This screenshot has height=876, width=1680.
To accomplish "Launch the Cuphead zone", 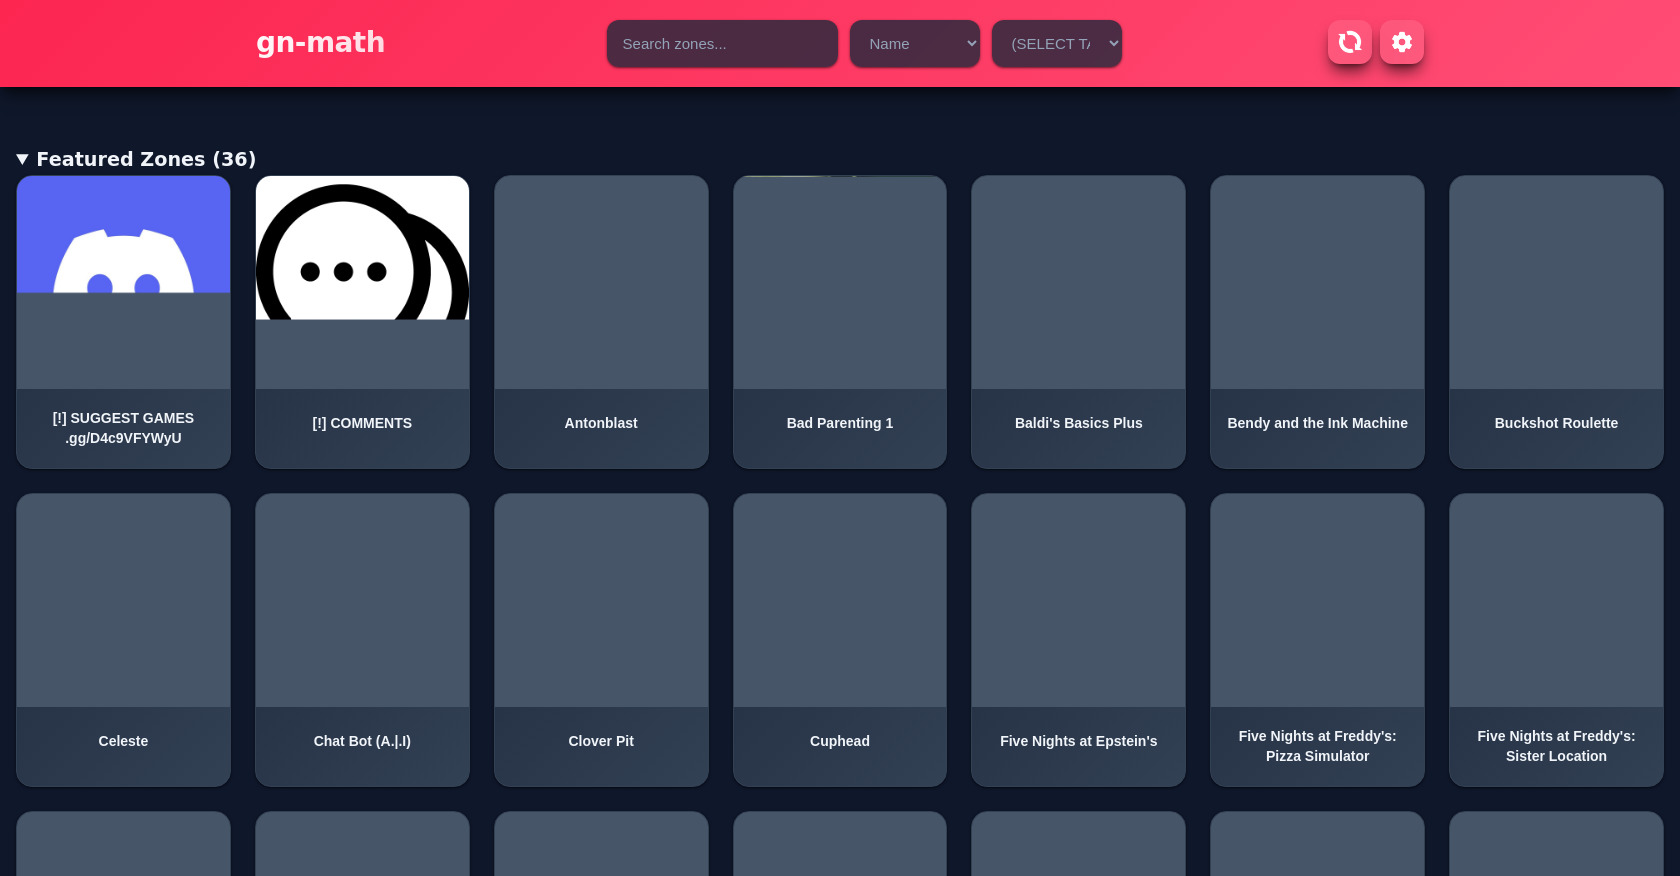I will point(839,639).
